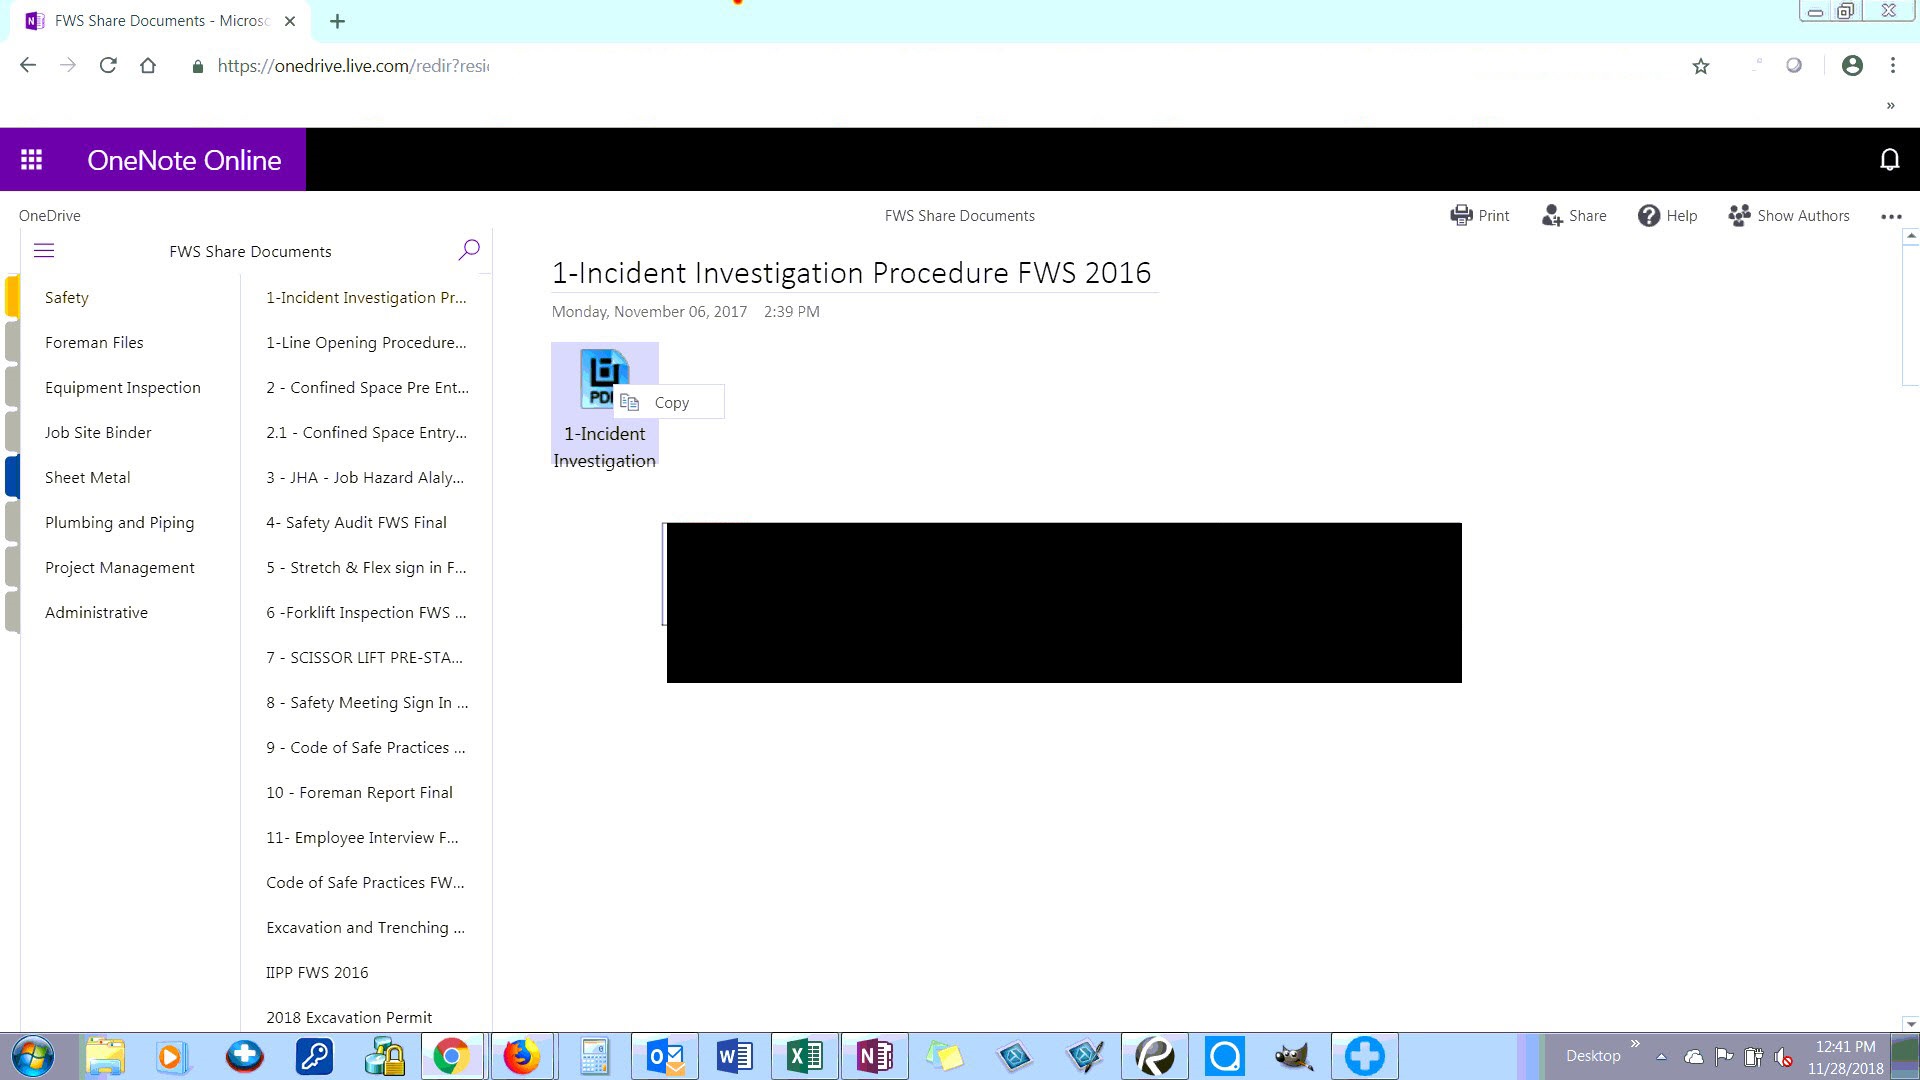Bookmark this page with the star icon

[x=1700, y=66]
